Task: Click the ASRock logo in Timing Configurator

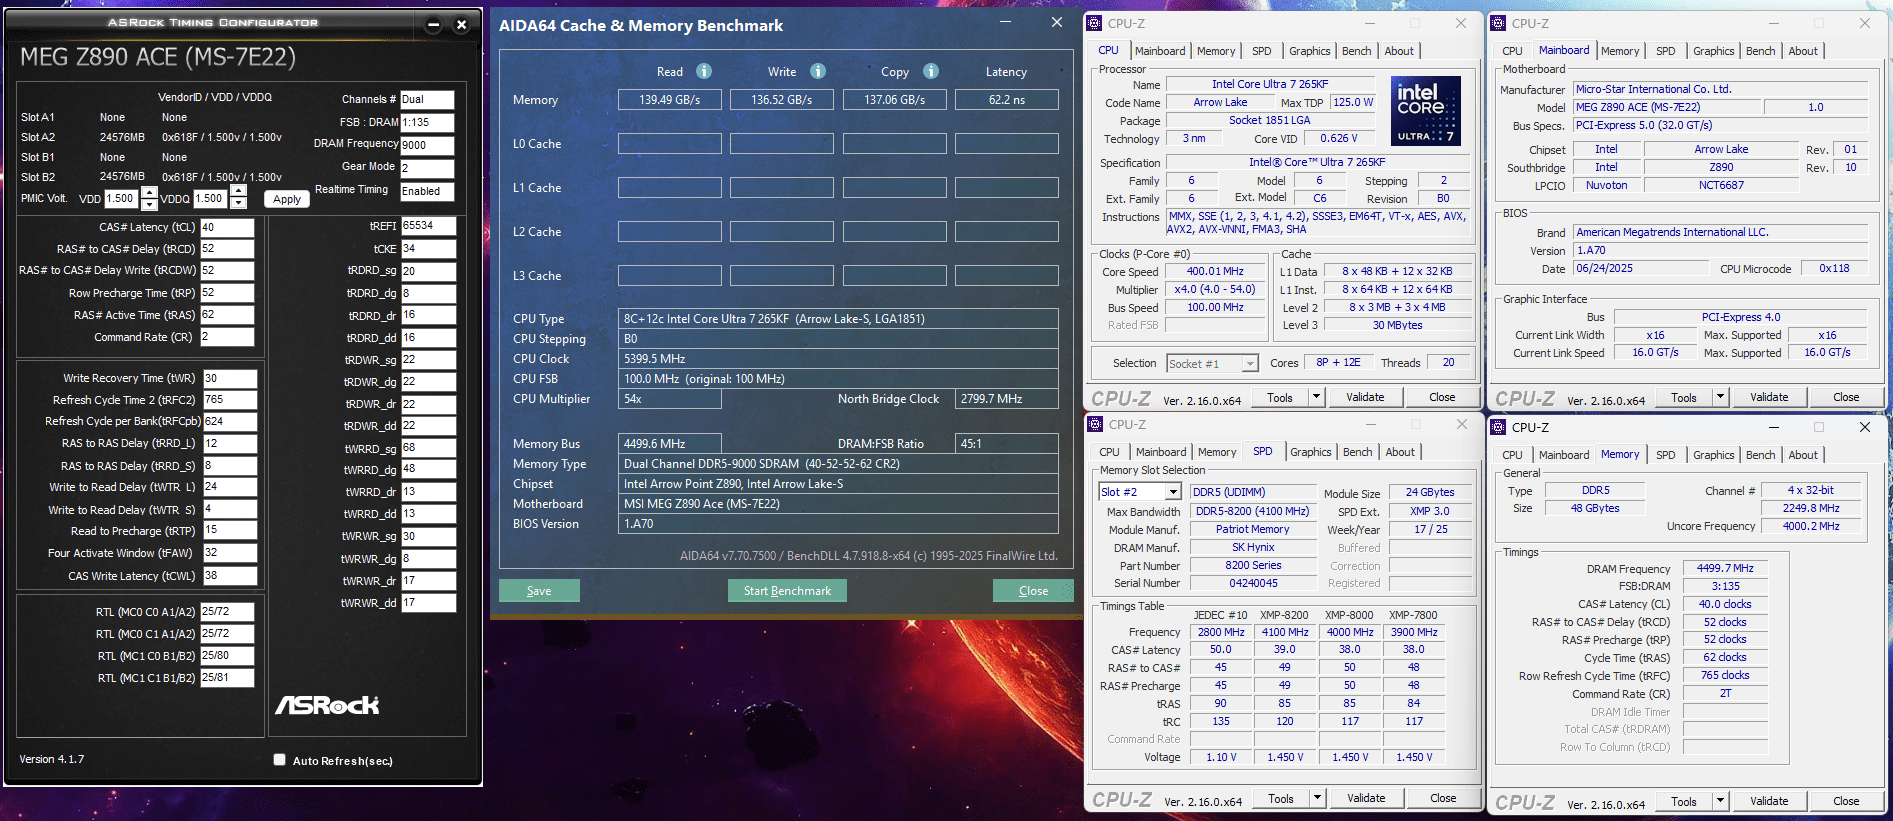Action: pos(327,705)
